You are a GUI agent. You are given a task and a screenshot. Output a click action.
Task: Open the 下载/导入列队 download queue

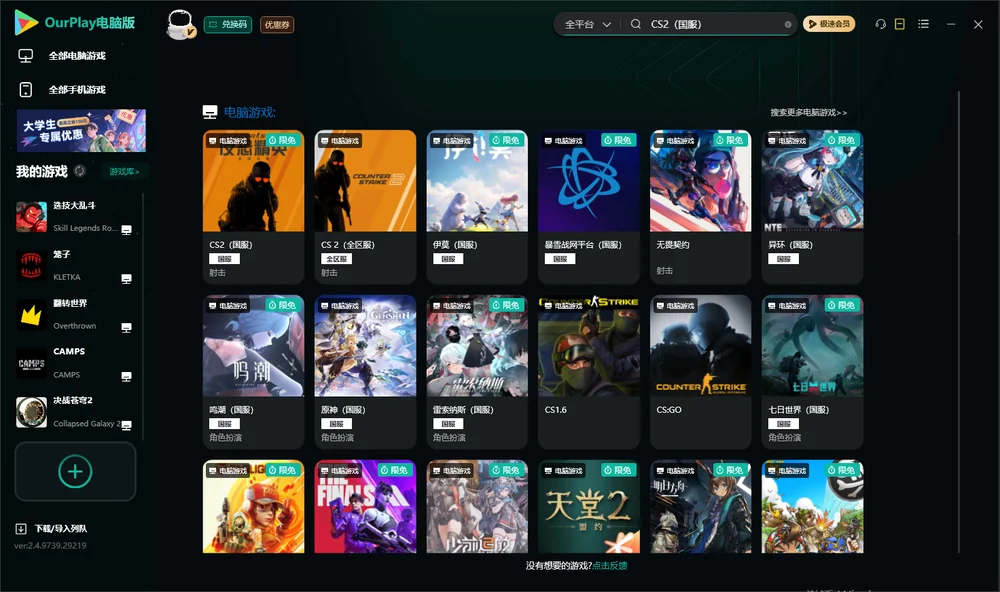pos(52,529)
